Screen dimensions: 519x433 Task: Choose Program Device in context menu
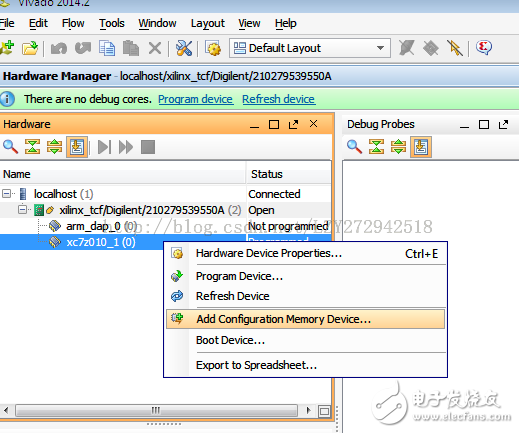coord(305,276)
